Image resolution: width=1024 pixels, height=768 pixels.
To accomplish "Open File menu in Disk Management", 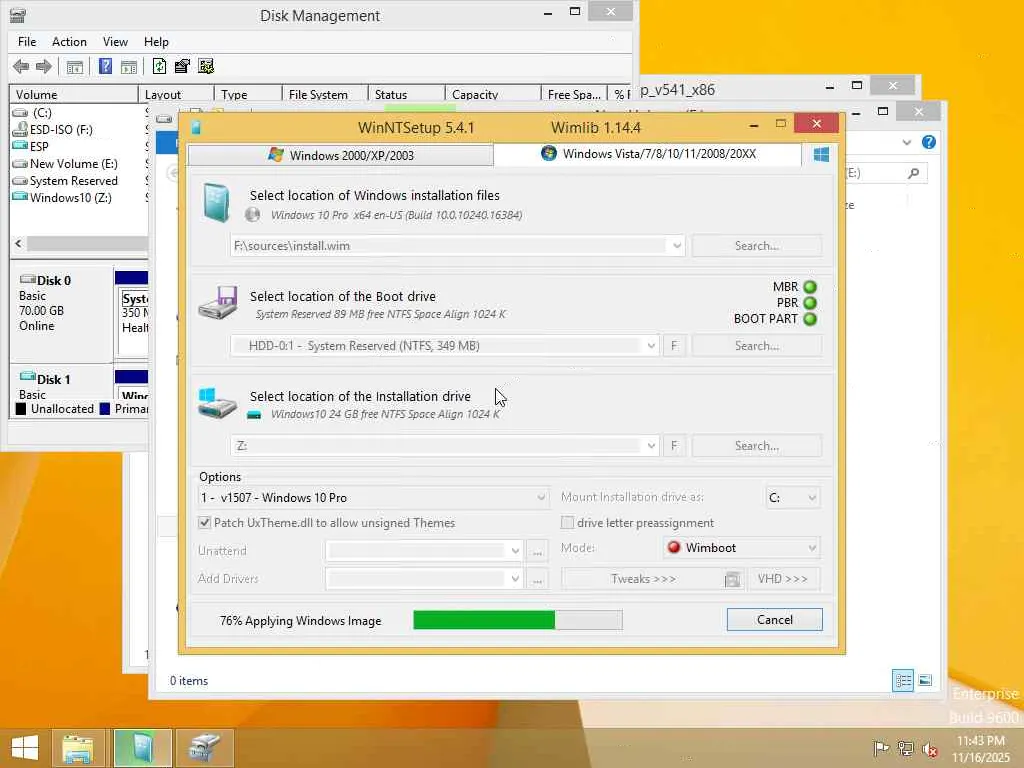I will (27, 42).
